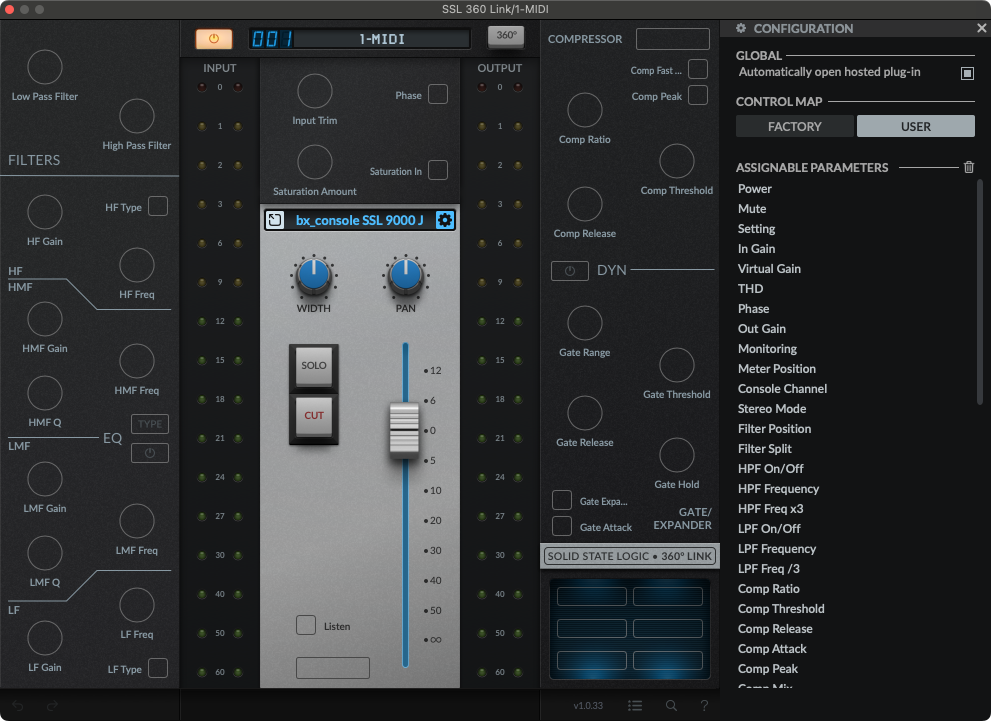Viewport: 991px width, 721px height.
Task: Check Automatically open hosted plug-in
Action: [967, 73]
